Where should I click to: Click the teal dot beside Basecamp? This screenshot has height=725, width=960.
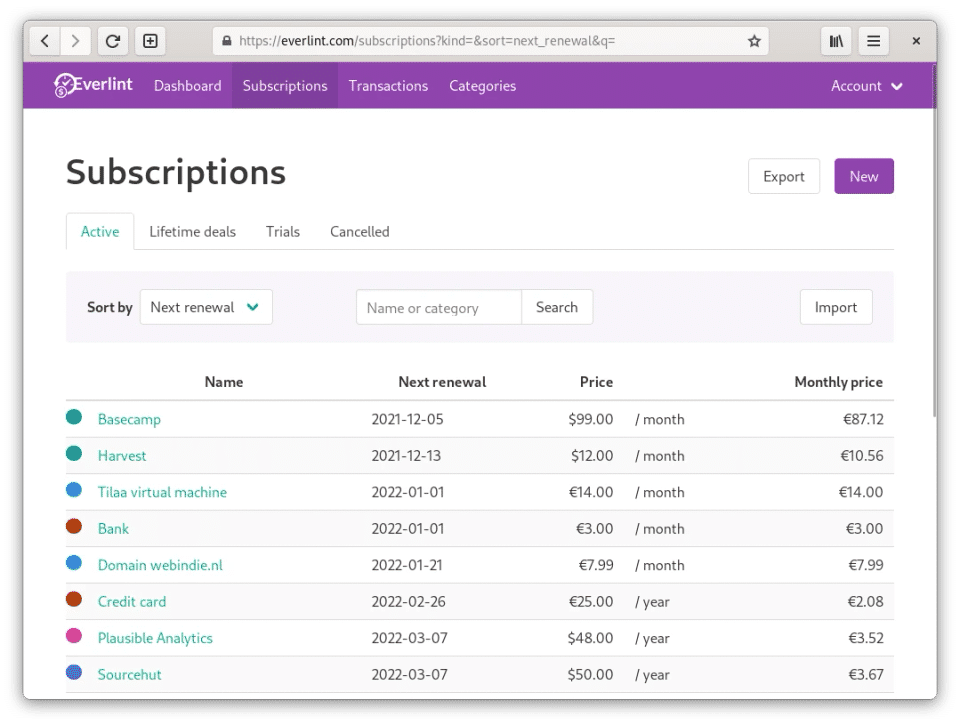pyautogui.click(x=74, y=417)
